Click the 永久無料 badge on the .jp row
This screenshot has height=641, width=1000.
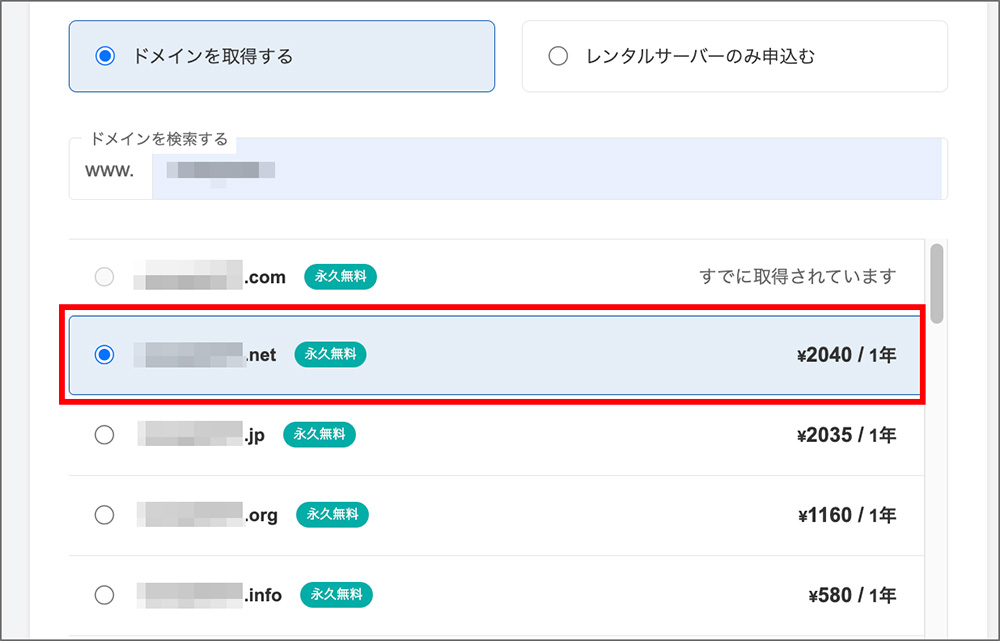coord(319,435)
